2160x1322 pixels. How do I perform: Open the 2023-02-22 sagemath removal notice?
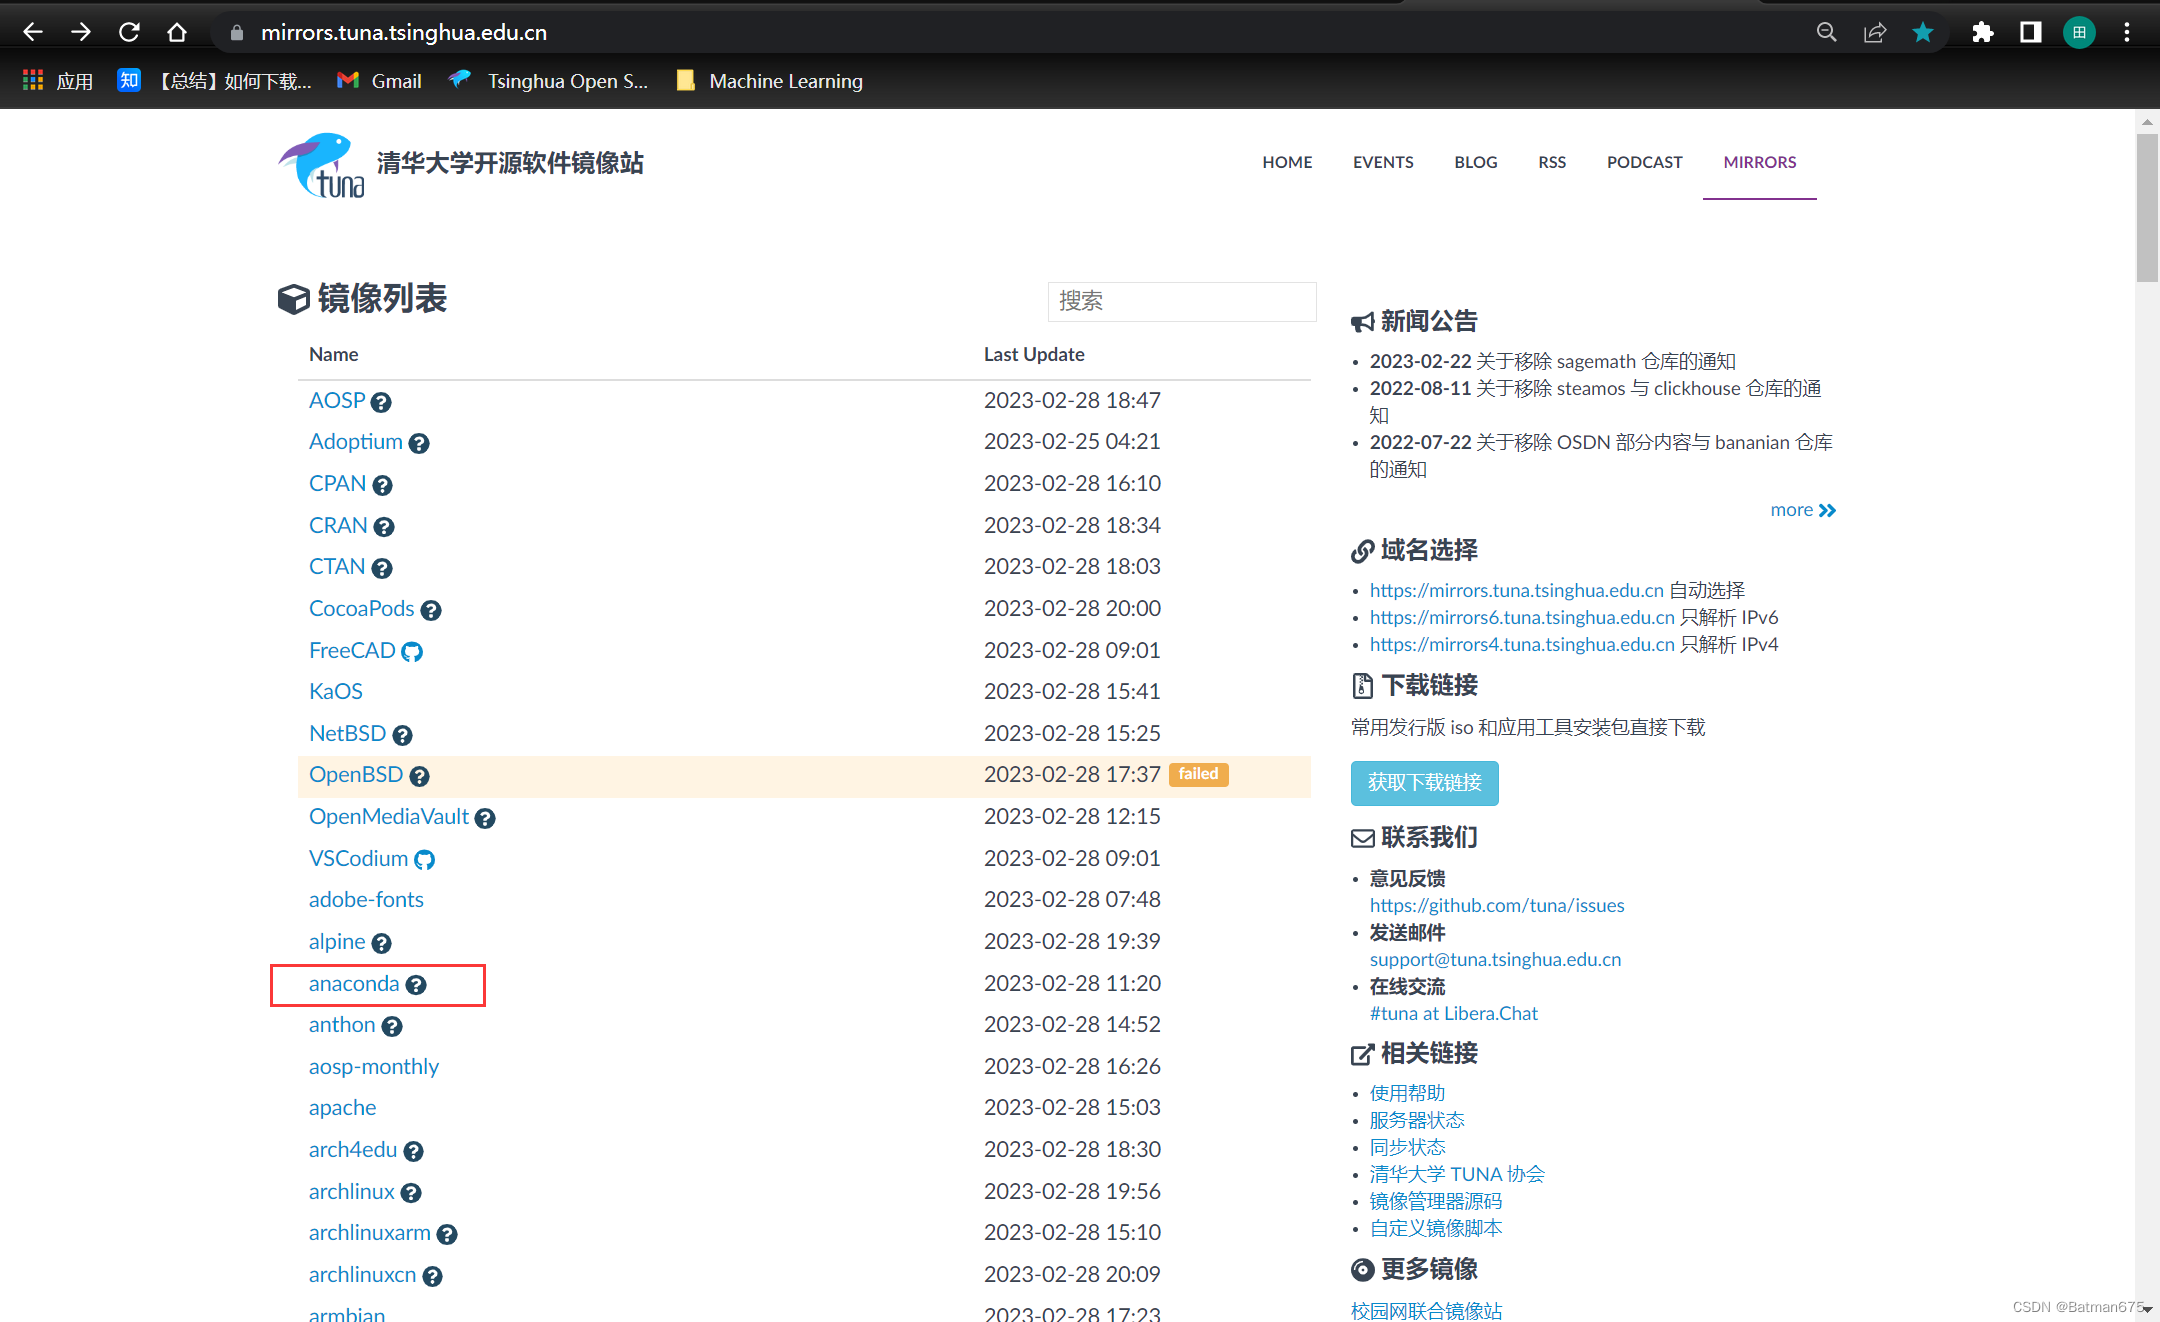point(1553,361)
